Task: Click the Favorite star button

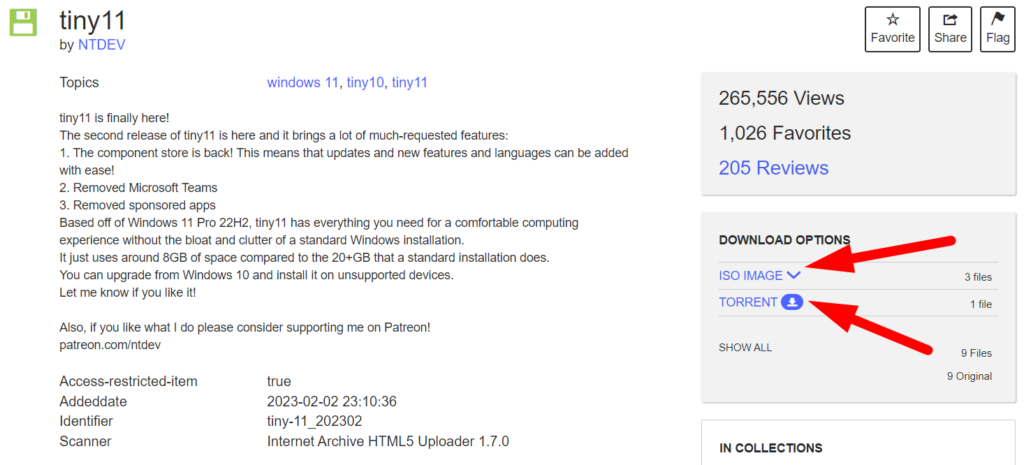Action: point(892,29)
